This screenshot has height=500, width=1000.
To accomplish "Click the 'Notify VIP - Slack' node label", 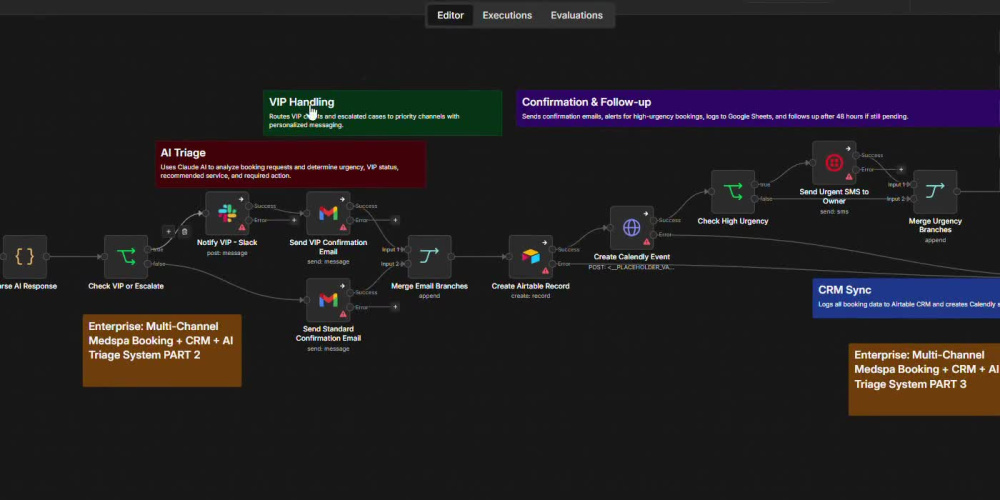I will [x=227, y=242].
